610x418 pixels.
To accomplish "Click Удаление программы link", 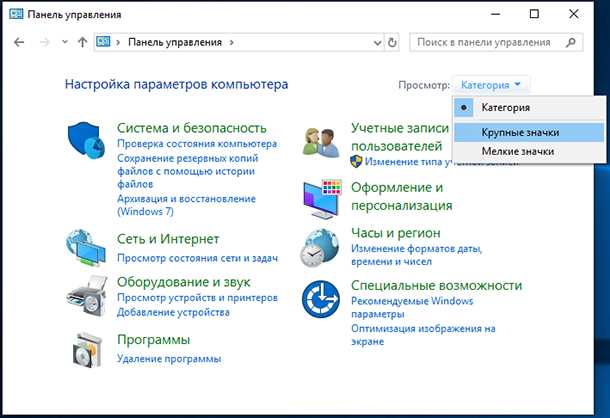I will [169, 358].
